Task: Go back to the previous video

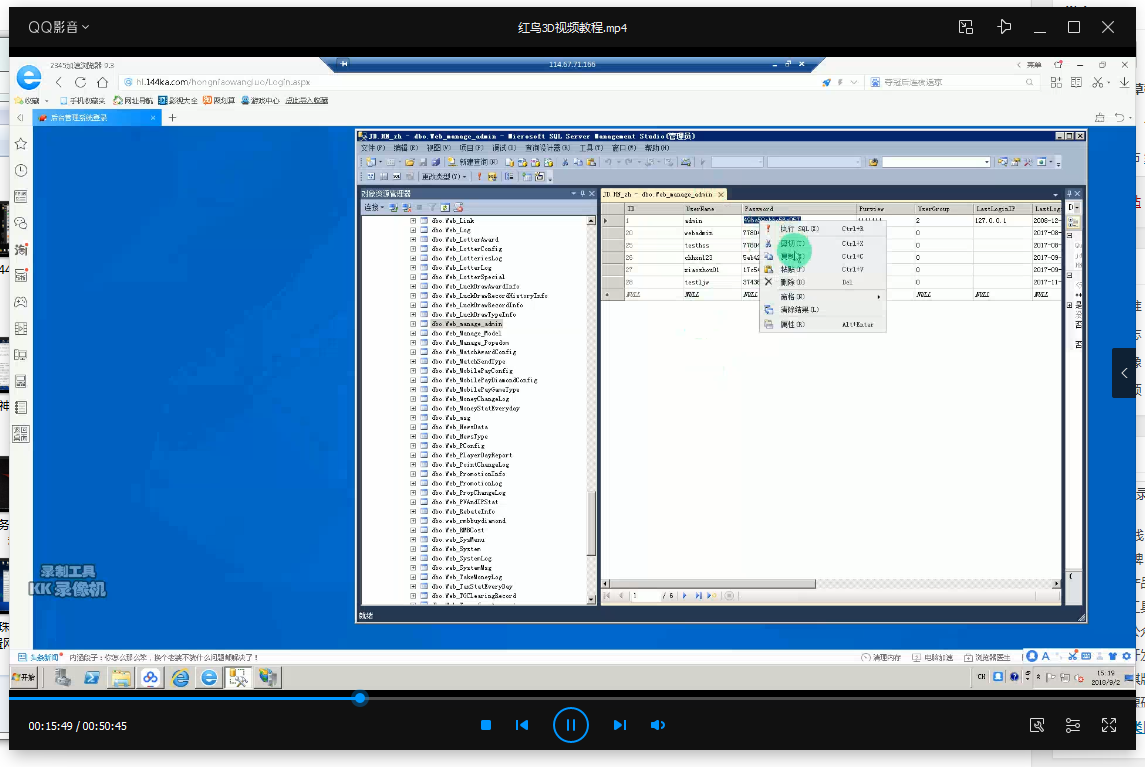Action: [x=521, y=725]
